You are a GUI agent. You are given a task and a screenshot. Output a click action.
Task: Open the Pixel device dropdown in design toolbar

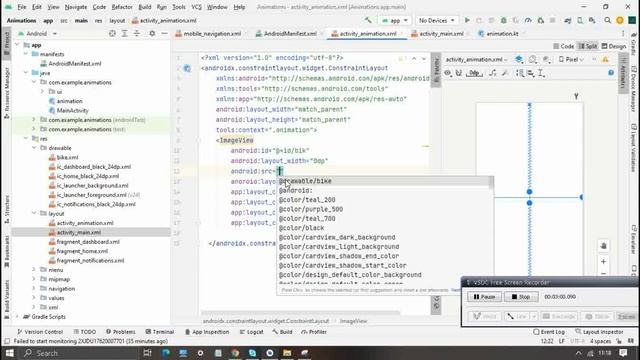571,60
